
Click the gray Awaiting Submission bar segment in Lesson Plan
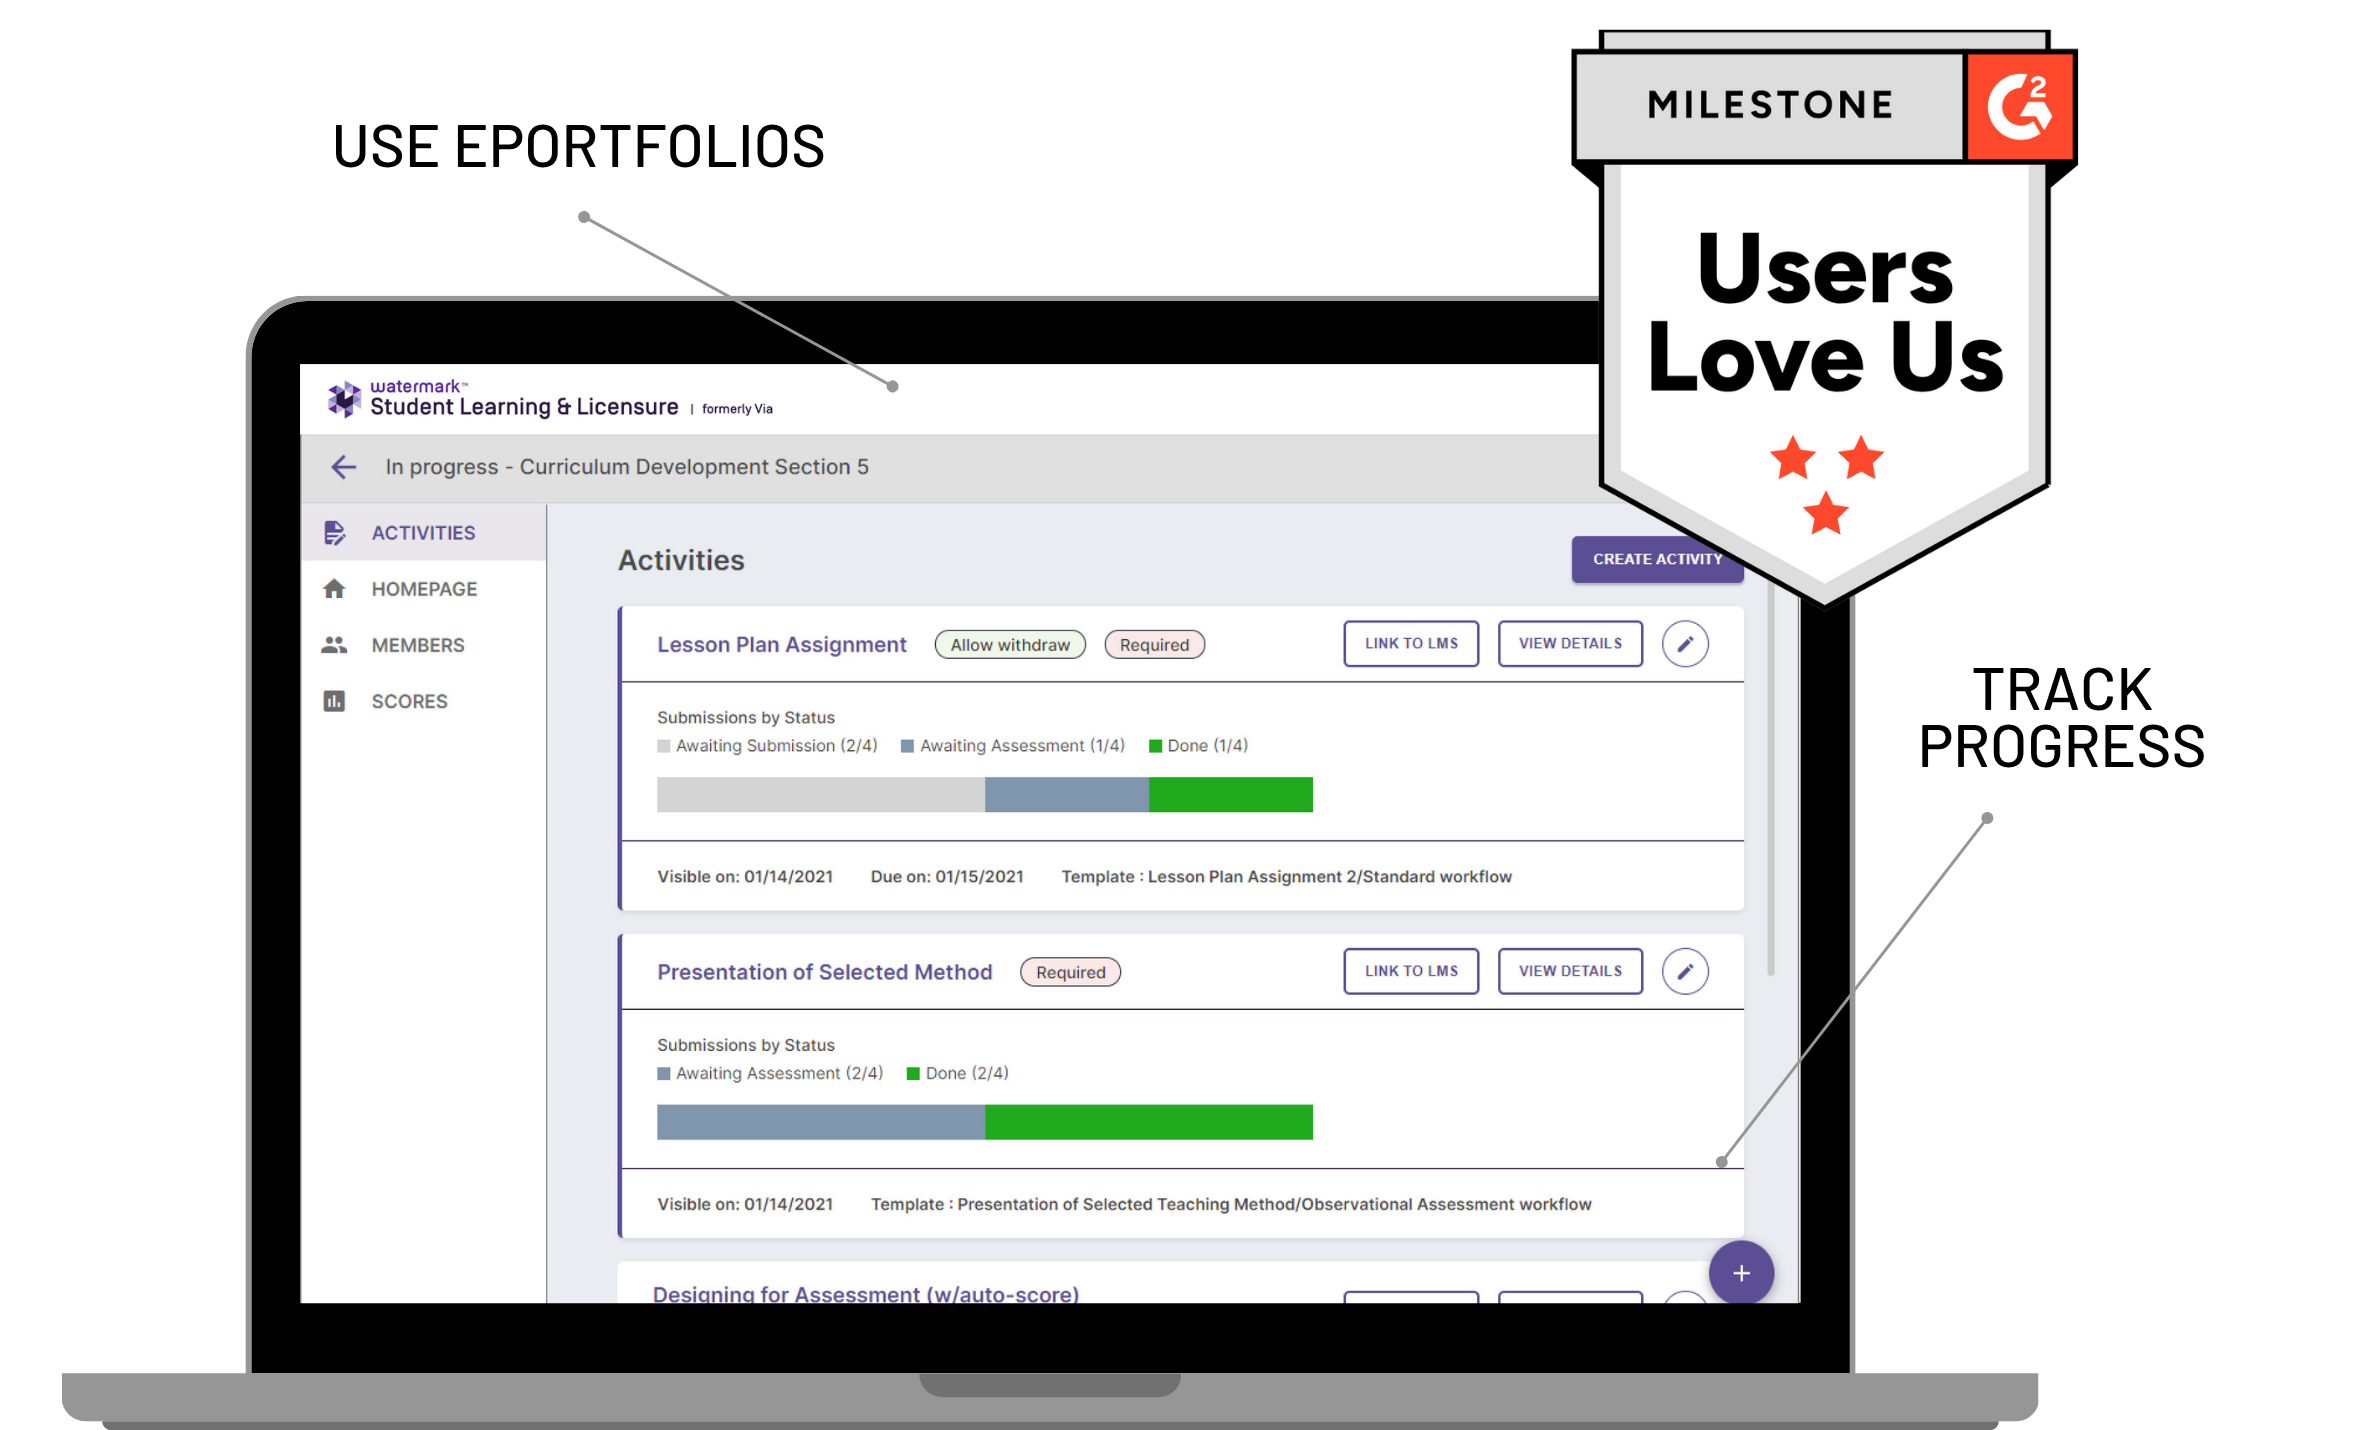tap(821, 794)
